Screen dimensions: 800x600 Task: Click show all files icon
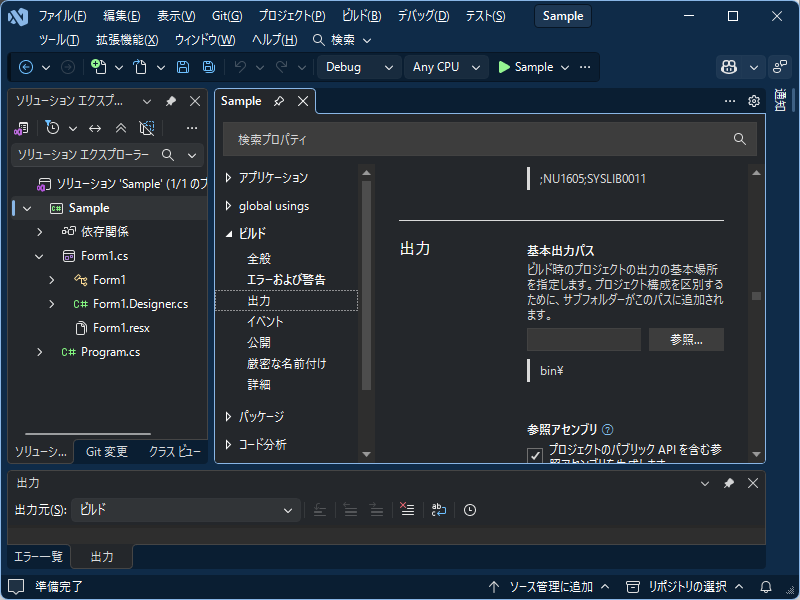pyautogui.click(x=147, y=128)
